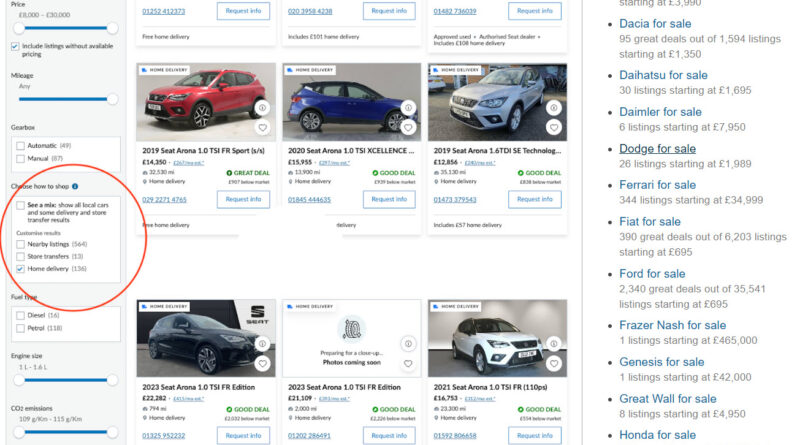Viewport: 800px width, 445px height.
Task: Request info for the 2019 Arona FR Sport
Action: point(243,200)
